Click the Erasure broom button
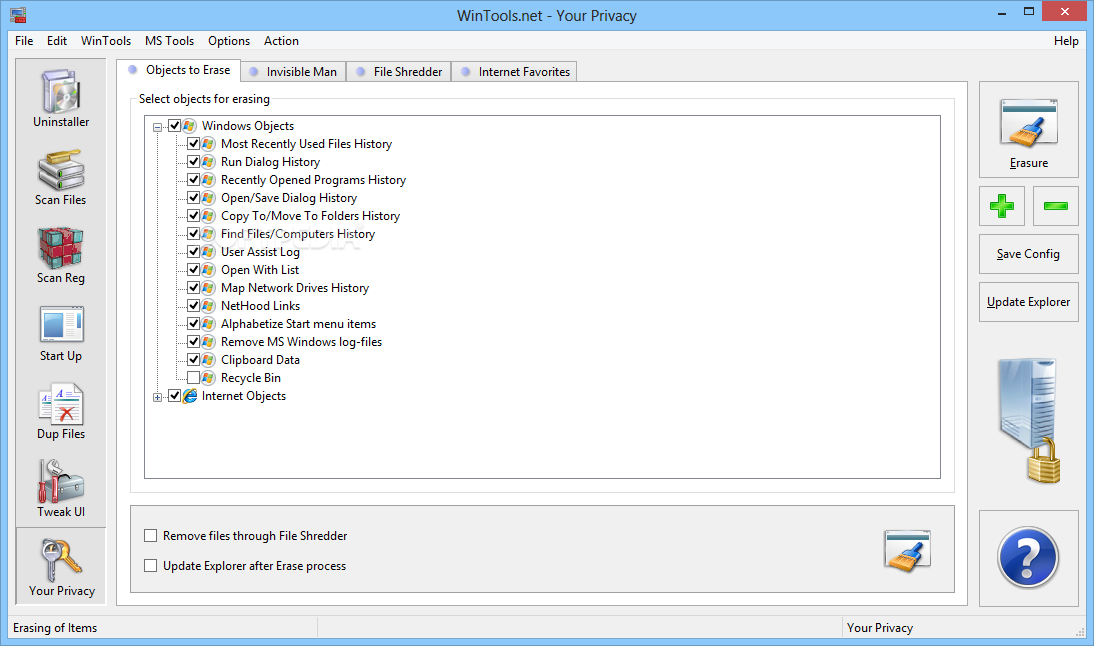Viewport: 1094px width, 646px height. pos(1028,130)
